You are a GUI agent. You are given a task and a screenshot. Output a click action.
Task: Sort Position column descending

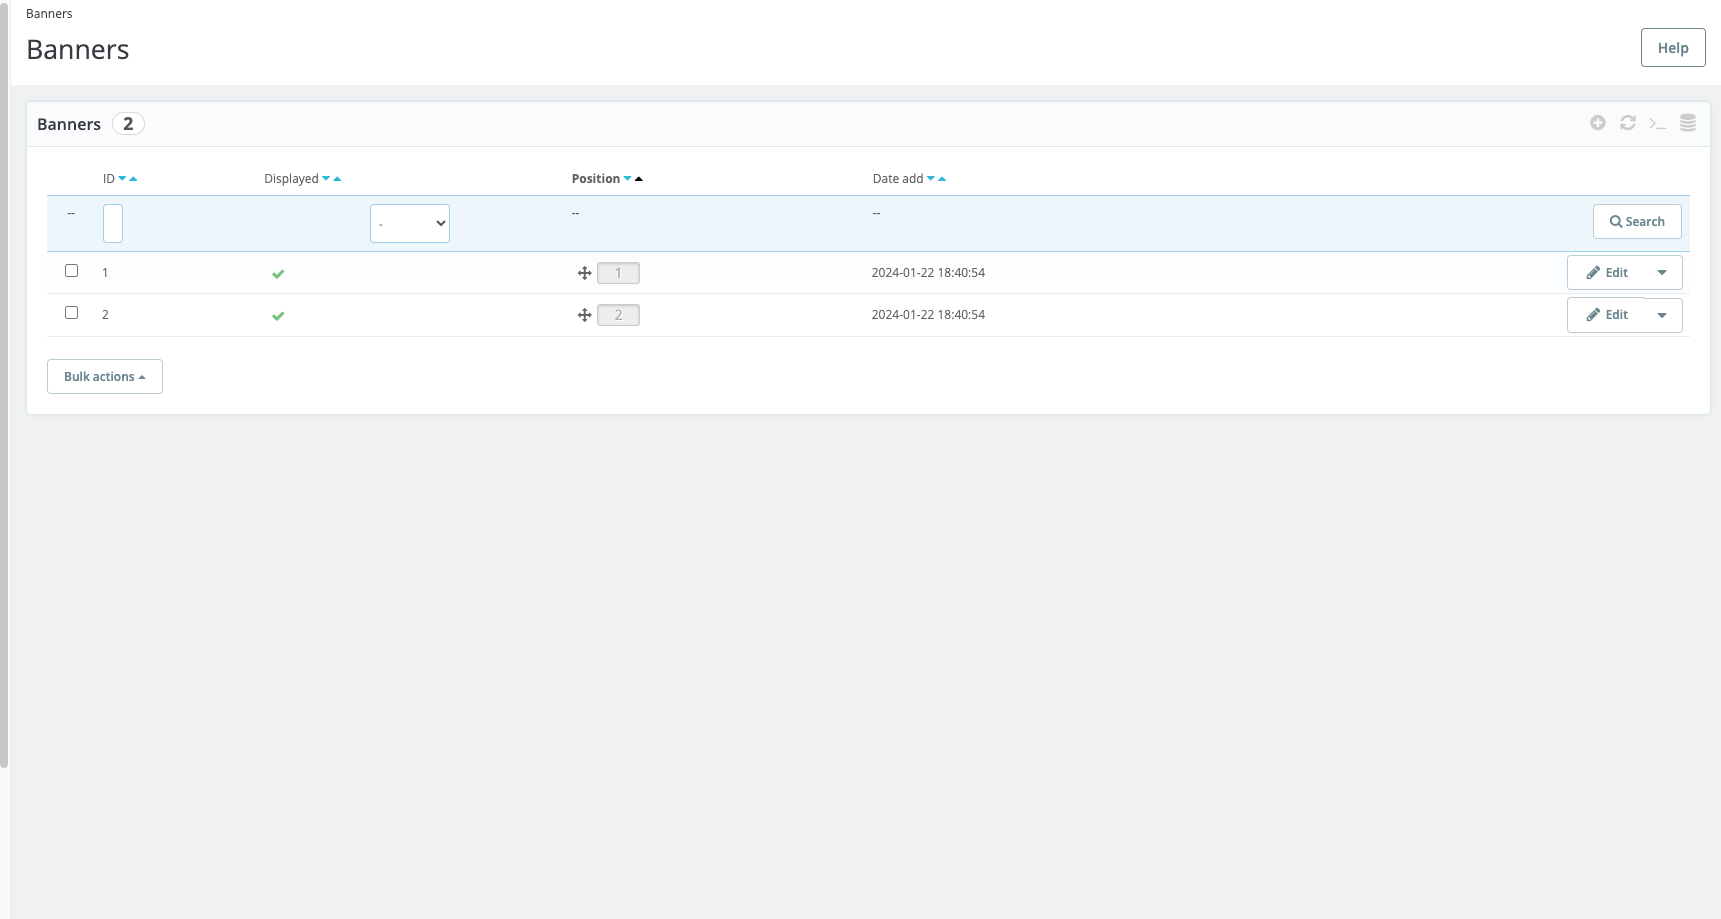click(x=628, y=179)
